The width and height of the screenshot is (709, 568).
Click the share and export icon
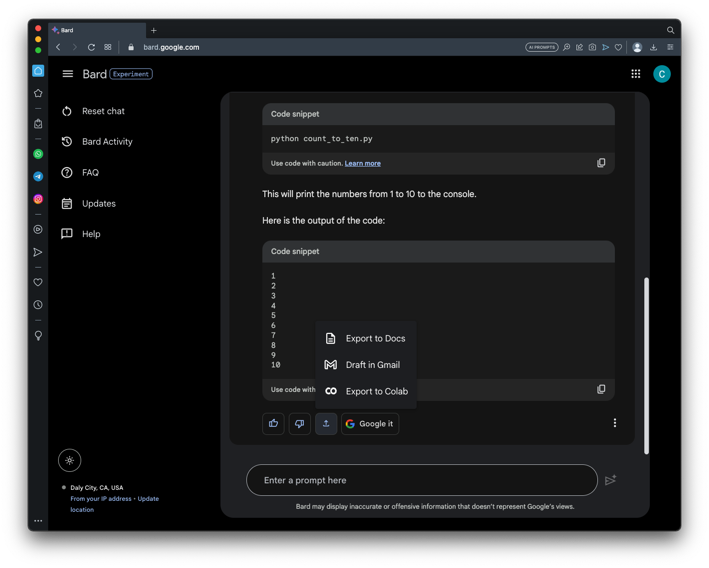click(x=326, y=424)
